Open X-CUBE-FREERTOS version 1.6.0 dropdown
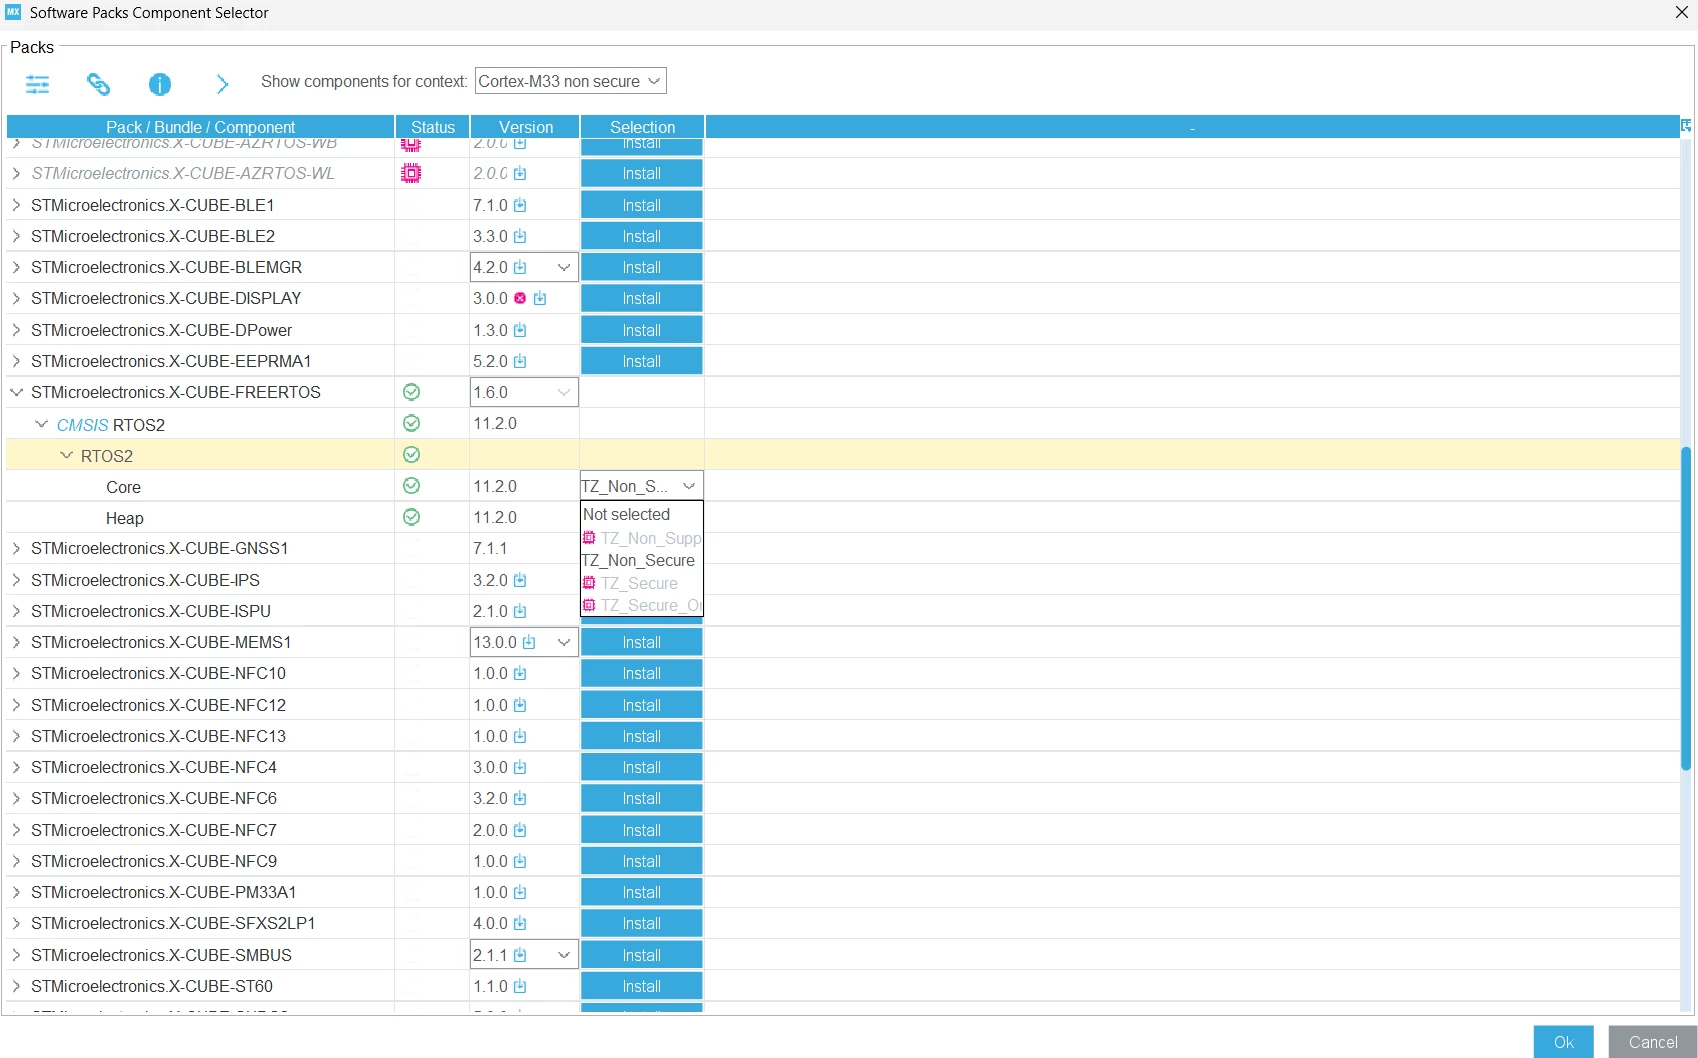 coord(524,392)
